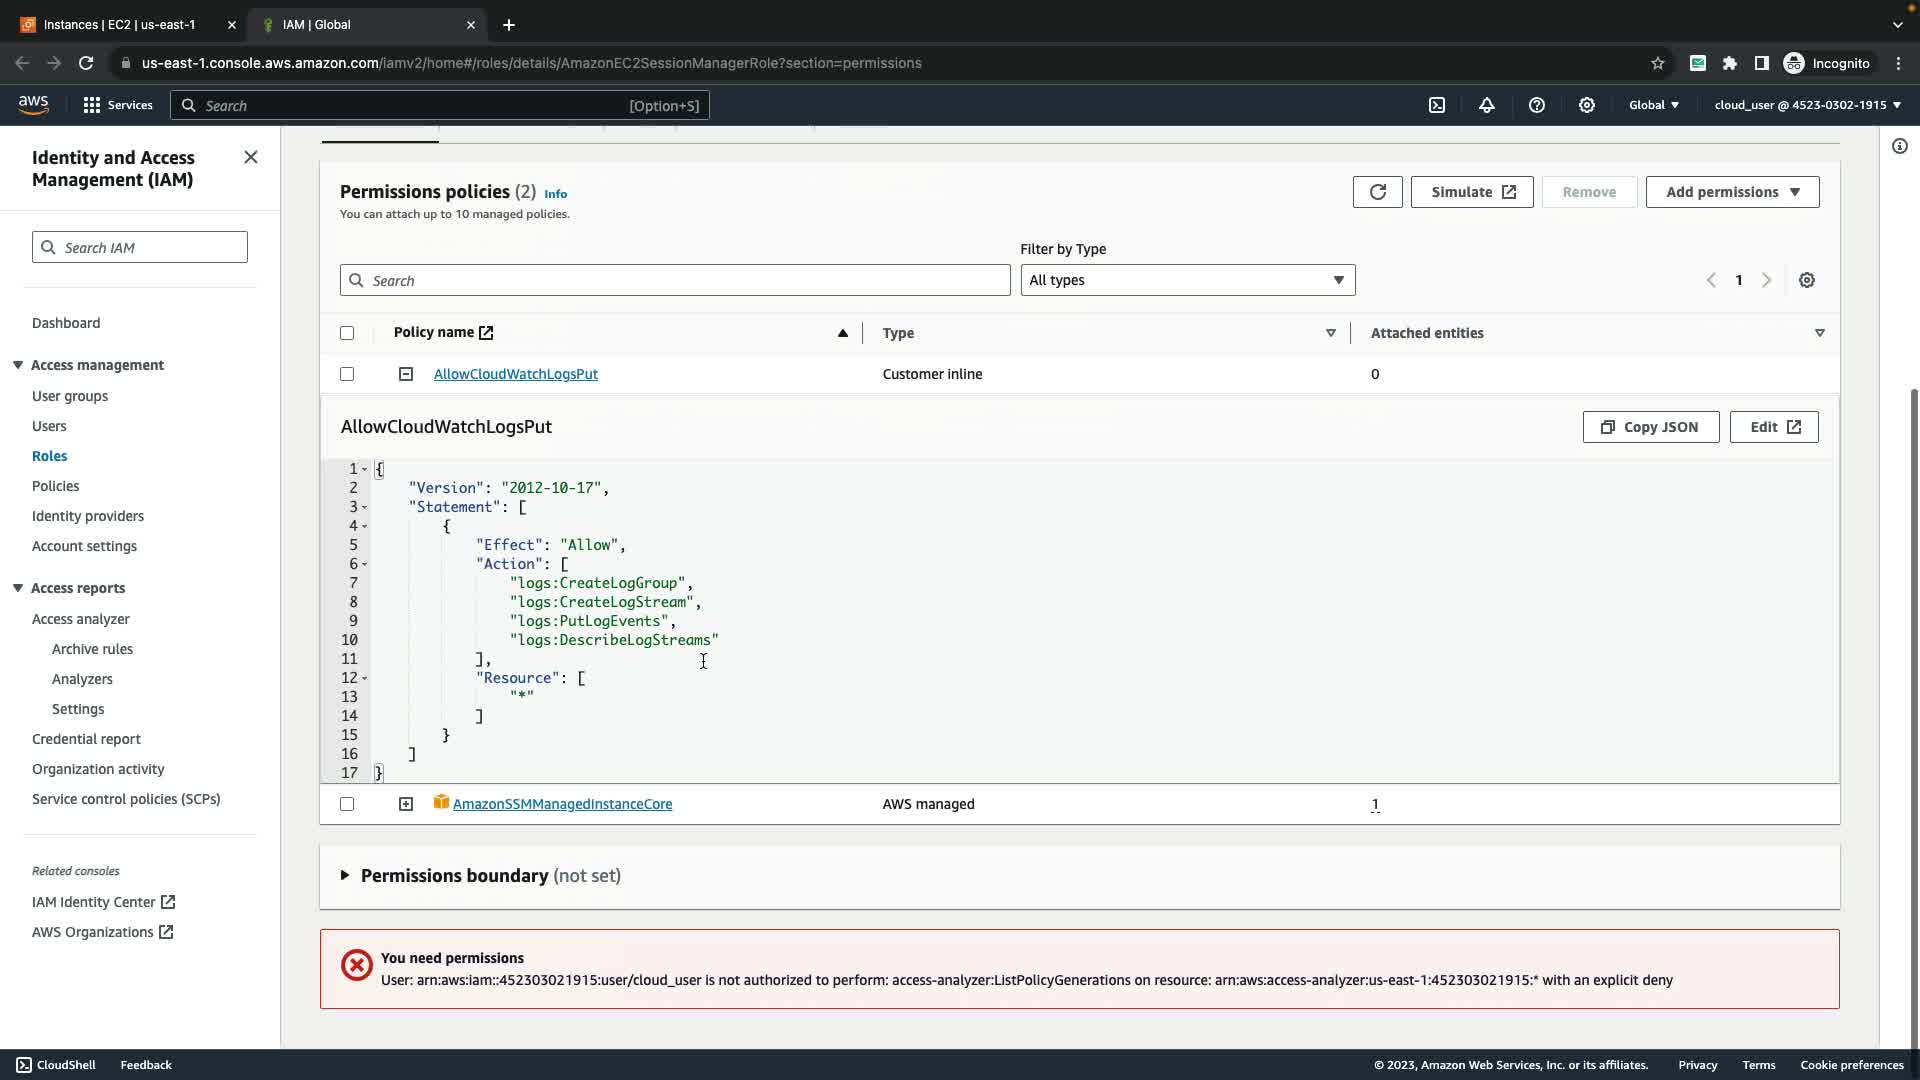Open the notifications bell icon

(x=1487, y=105)
